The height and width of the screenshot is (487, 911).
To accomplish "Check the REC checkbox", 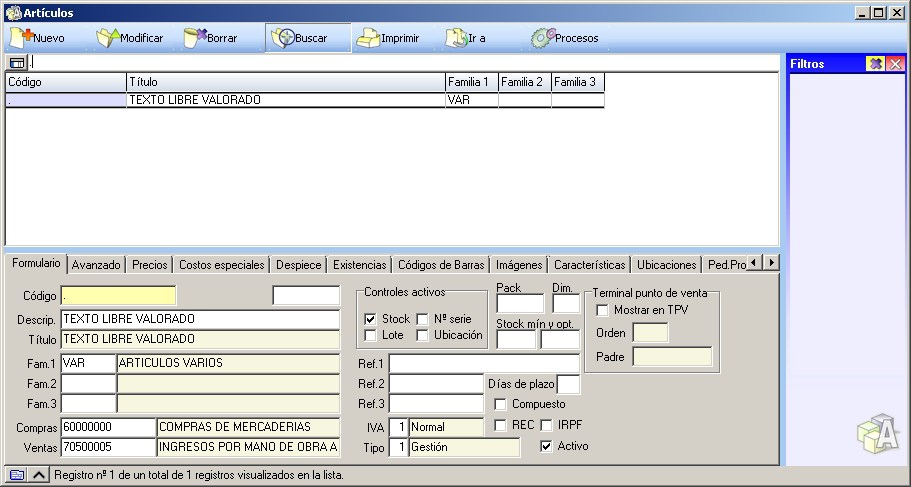I will point(500,425).
